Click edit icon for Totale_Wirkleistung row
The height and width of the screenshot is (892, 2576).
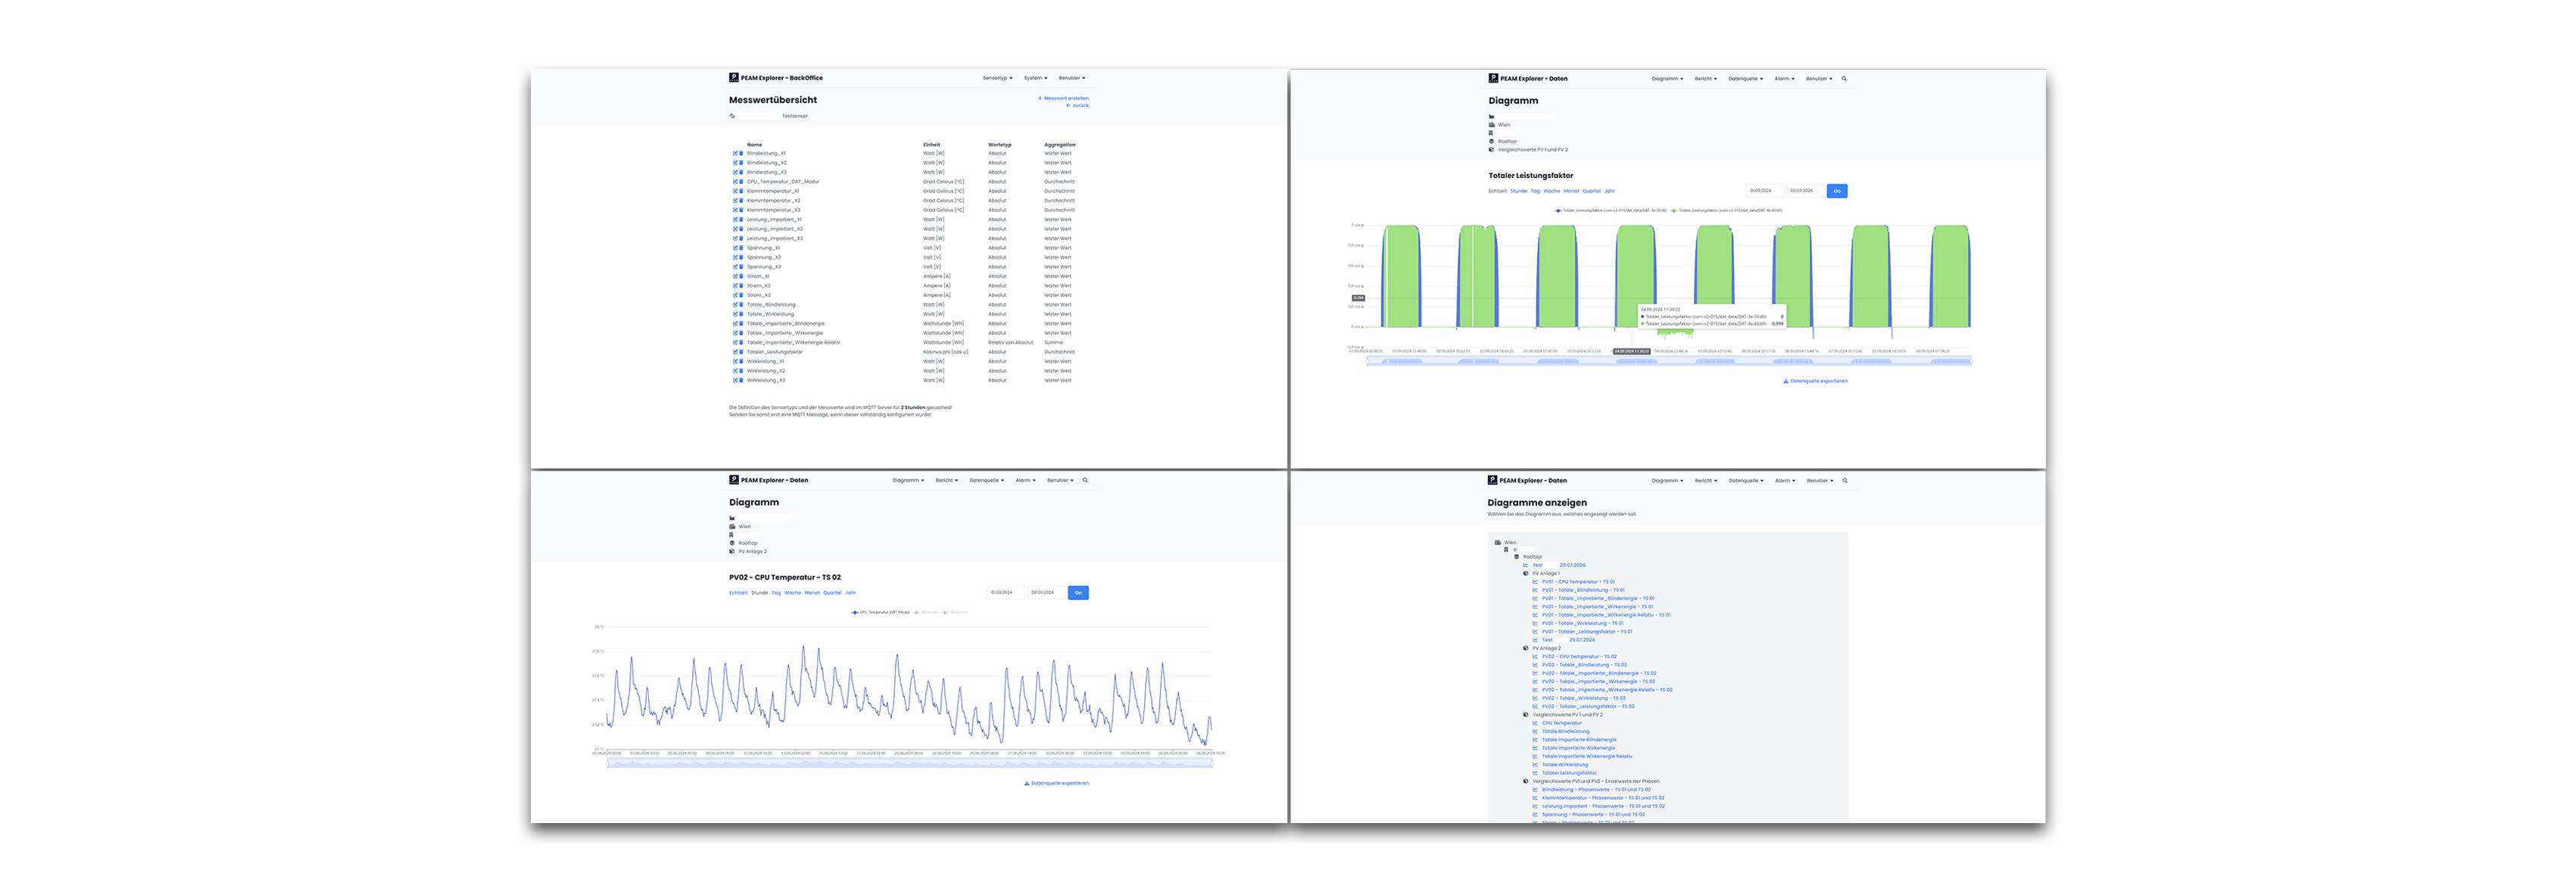pos(735,314)
